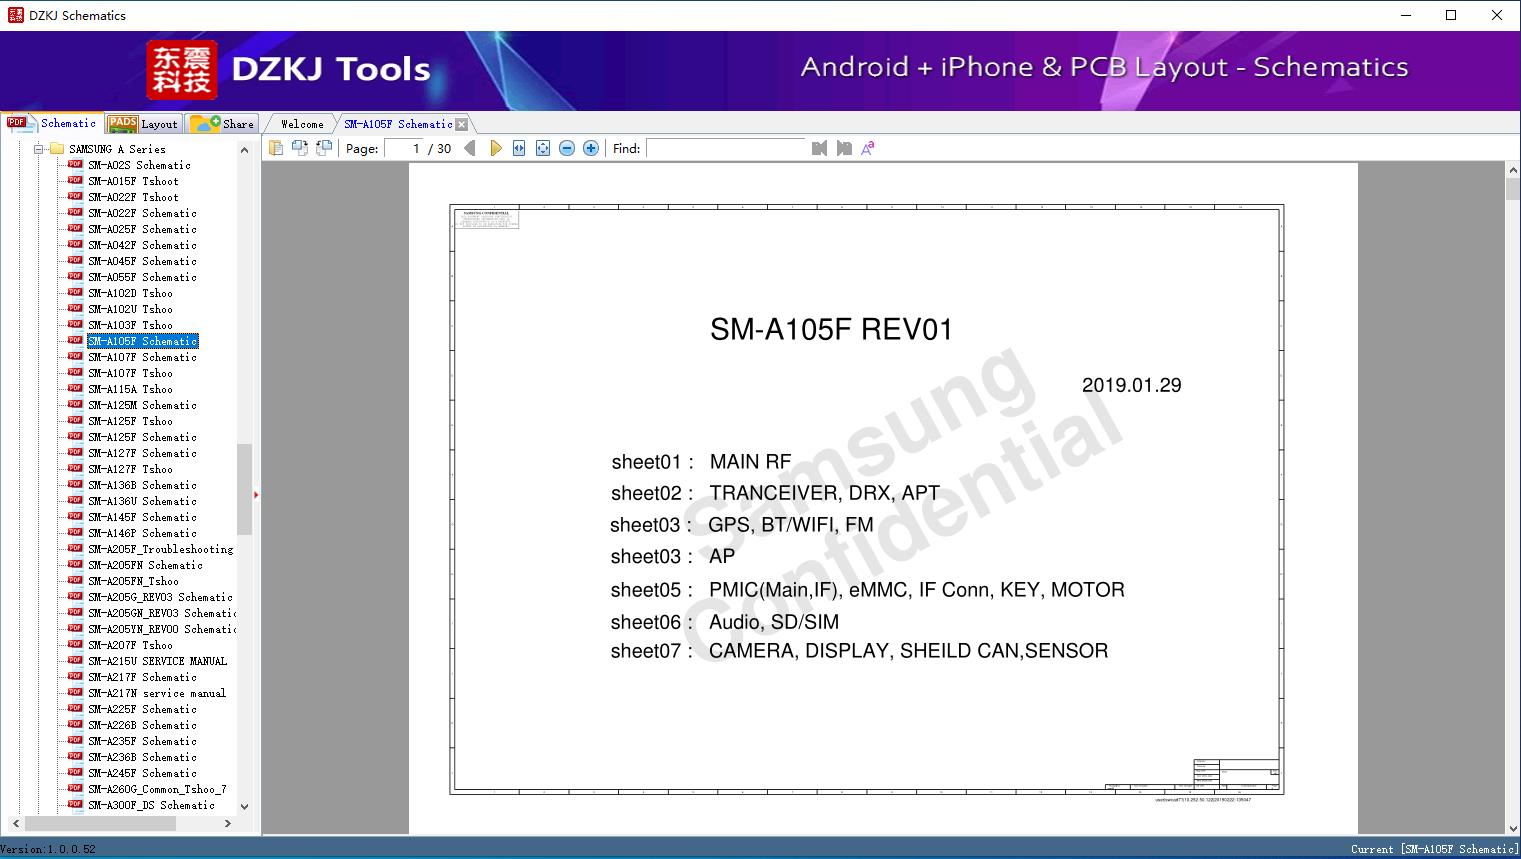
Task: Open SM-A205F_Troubleshooting entry
Action: [x=160, y=549]
